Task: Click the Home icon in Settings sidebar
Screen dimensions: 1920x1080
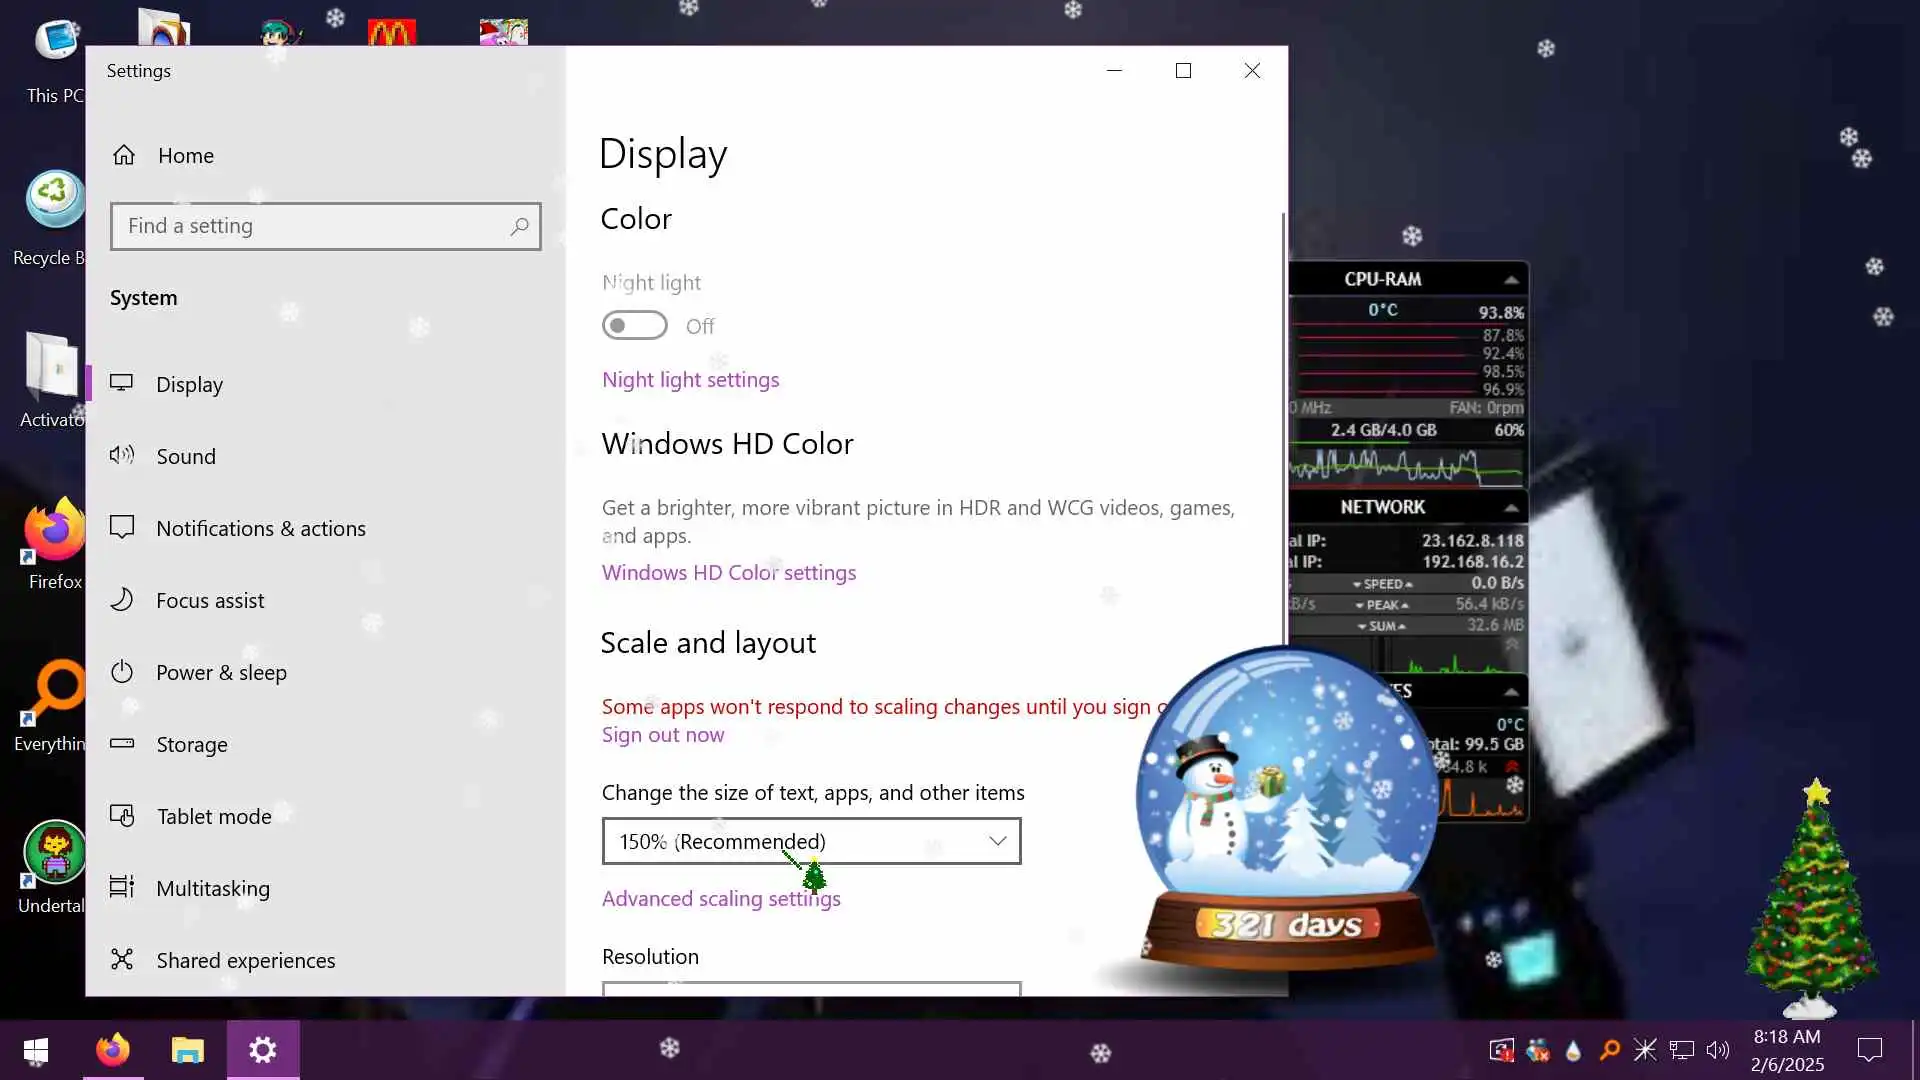Action: click(x=124, y=155)
